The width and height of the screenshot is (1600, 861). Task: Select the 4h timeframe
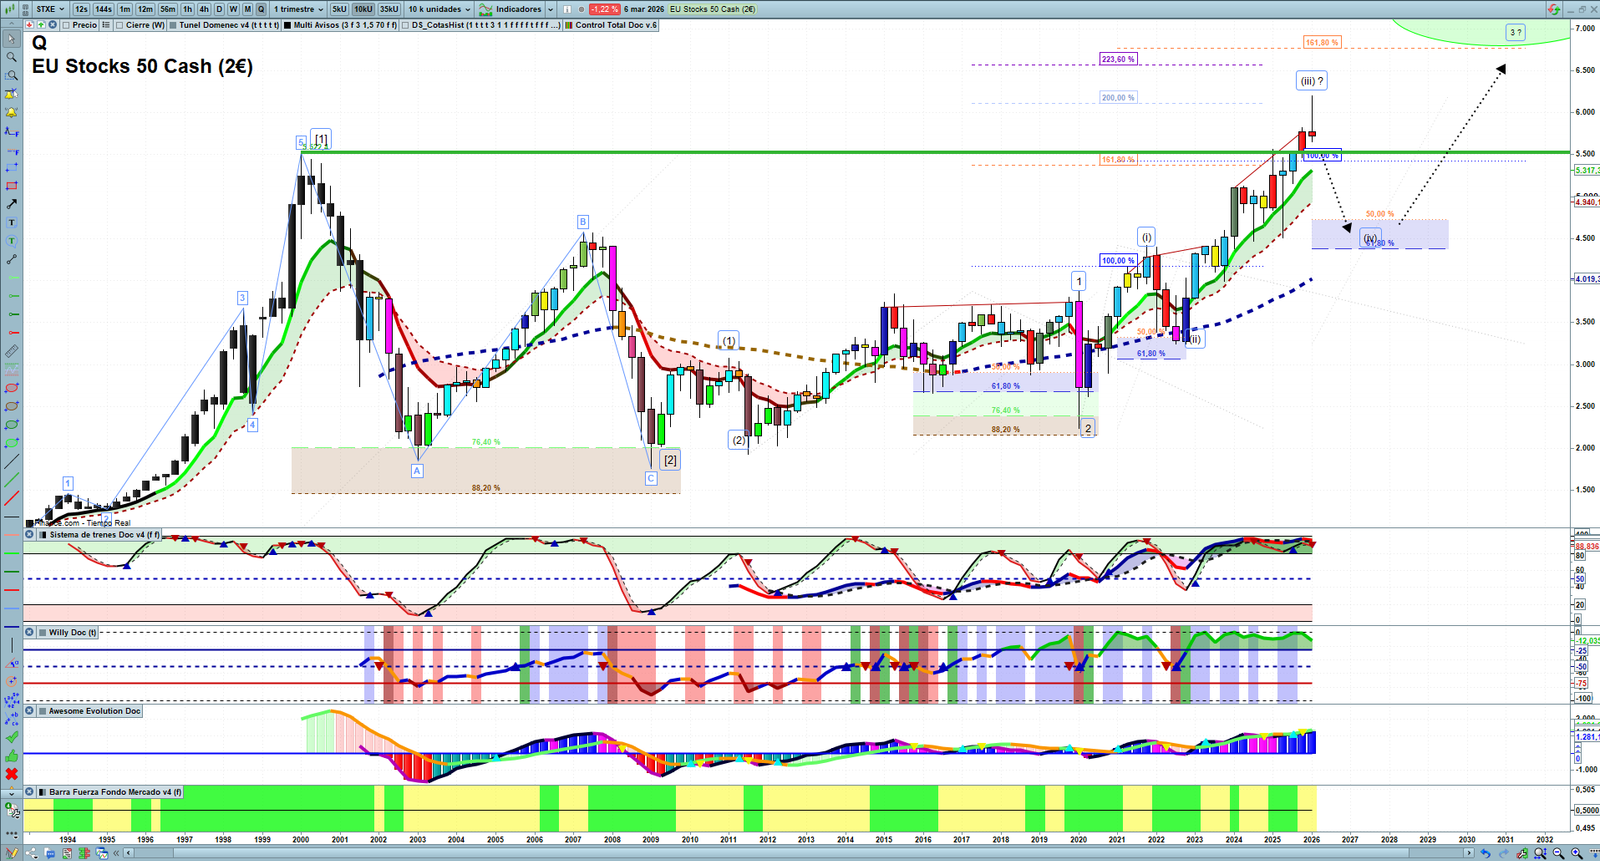204,9
